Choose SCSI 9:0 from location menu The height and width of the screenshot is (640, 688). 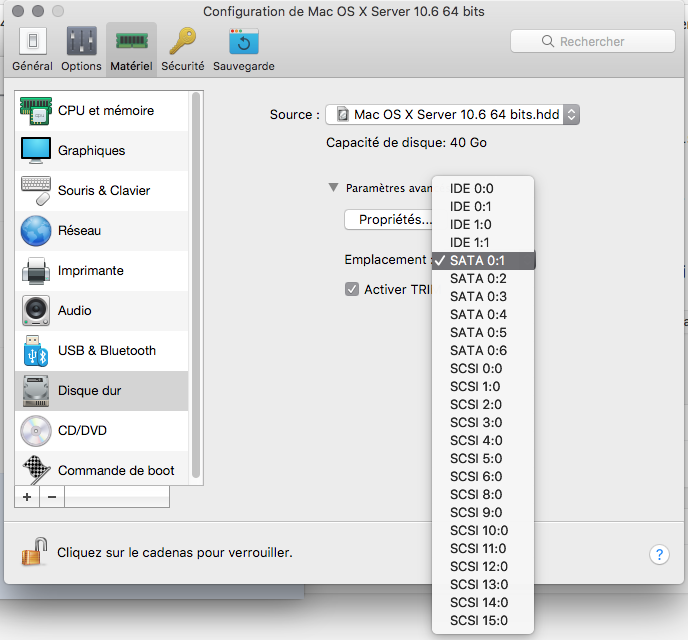coord(483,512)
